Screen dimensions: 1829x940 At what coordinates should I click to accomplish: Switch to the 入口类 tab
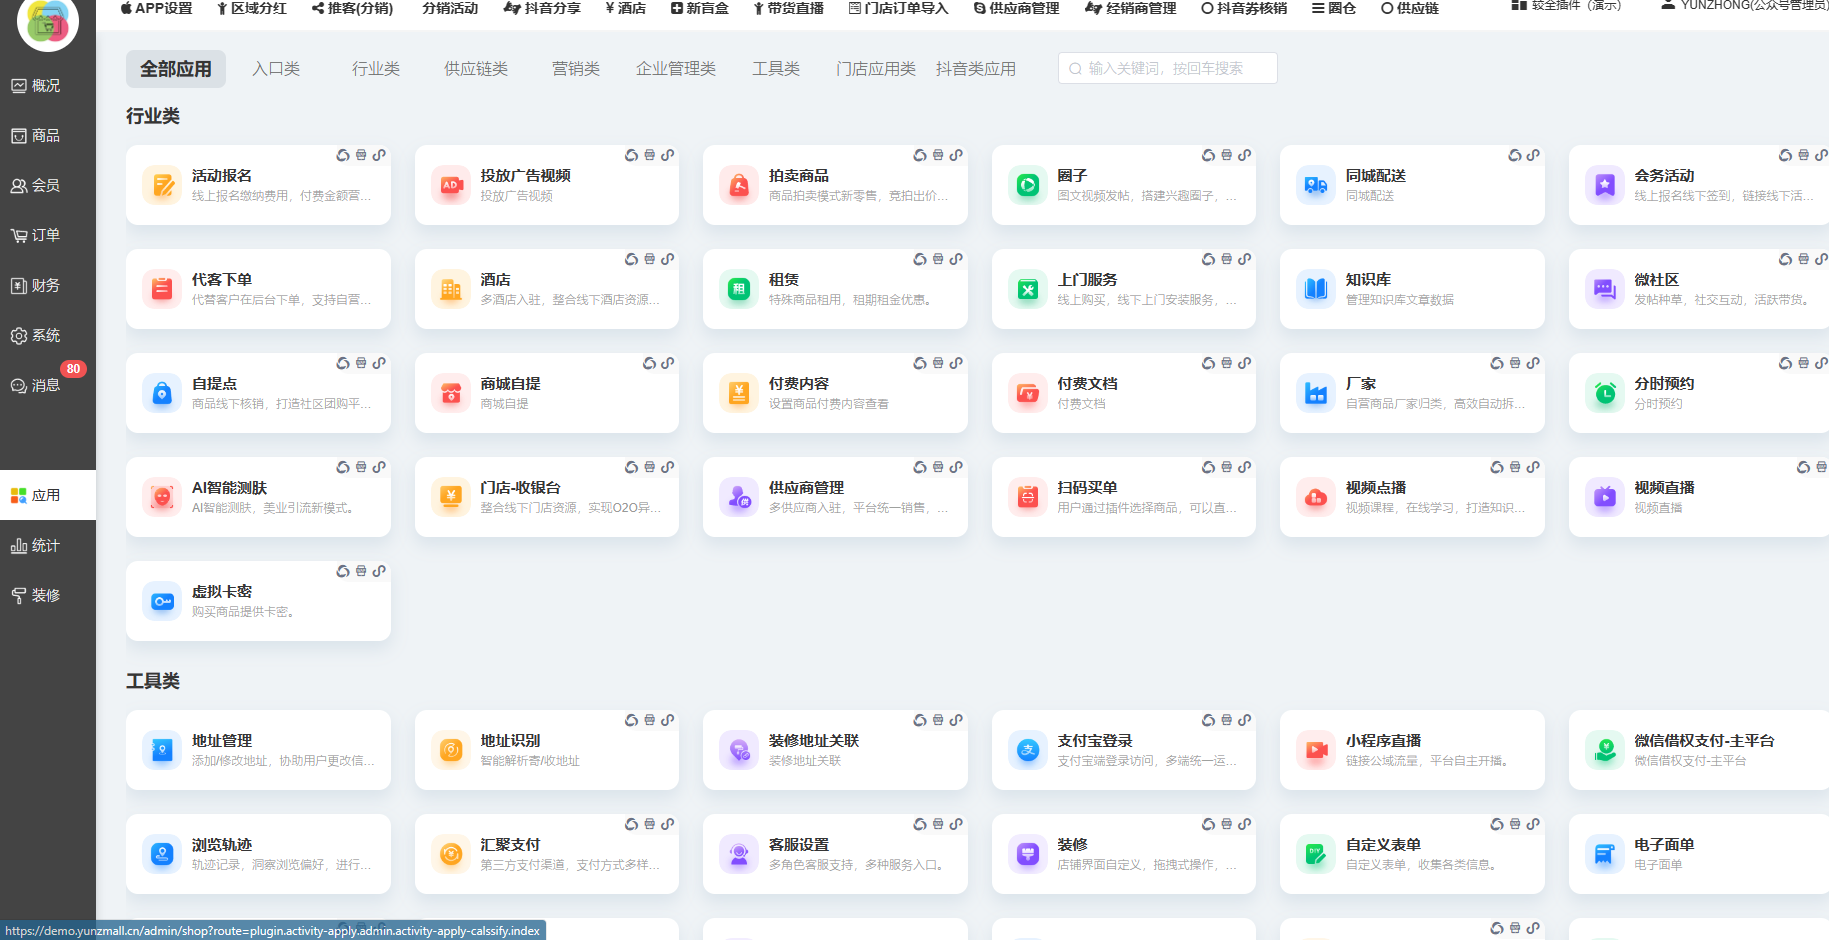tap(276, 69)
